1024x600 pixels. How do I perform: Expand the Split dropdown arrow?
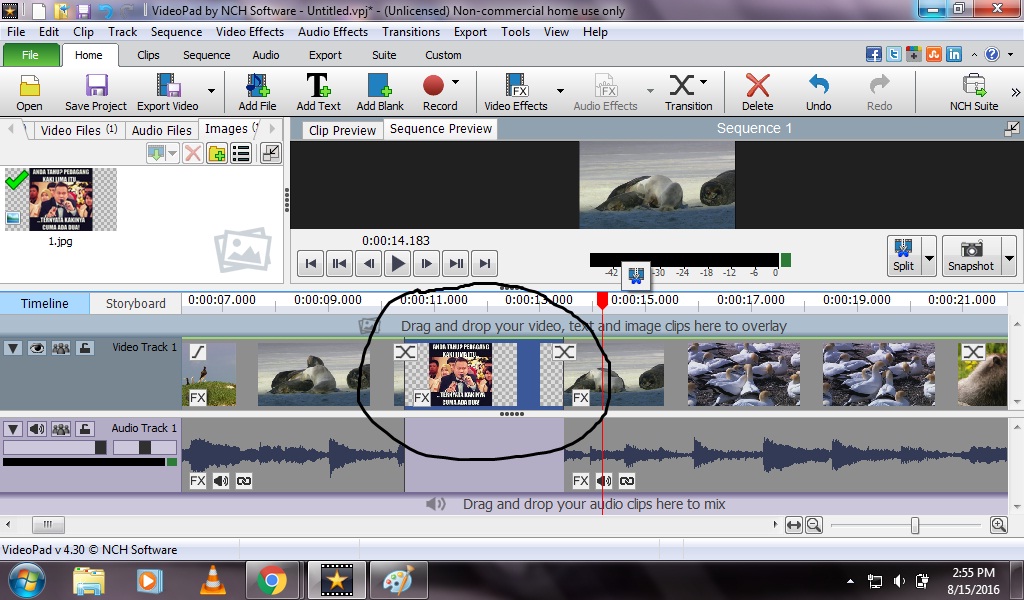929,257
